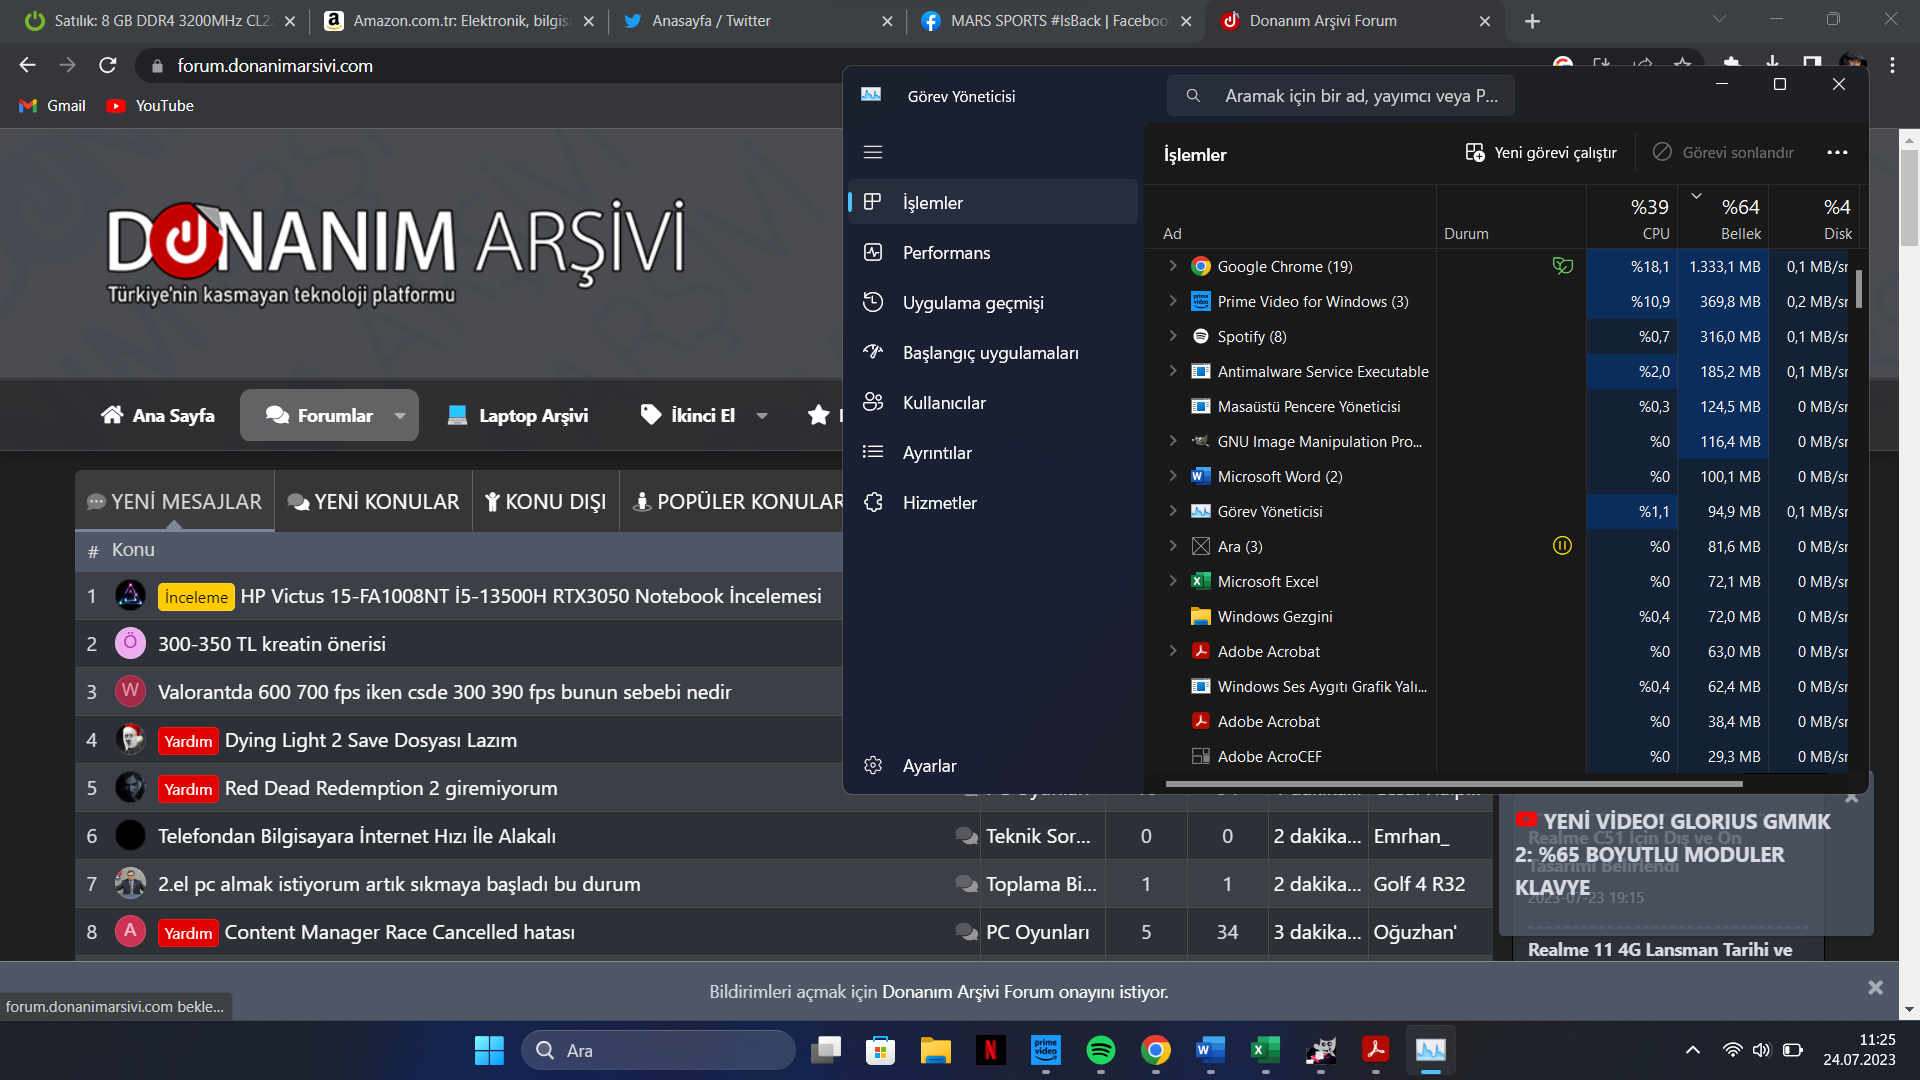
Task: Click İşlemler tab in Task Manager
Action: 990,203
